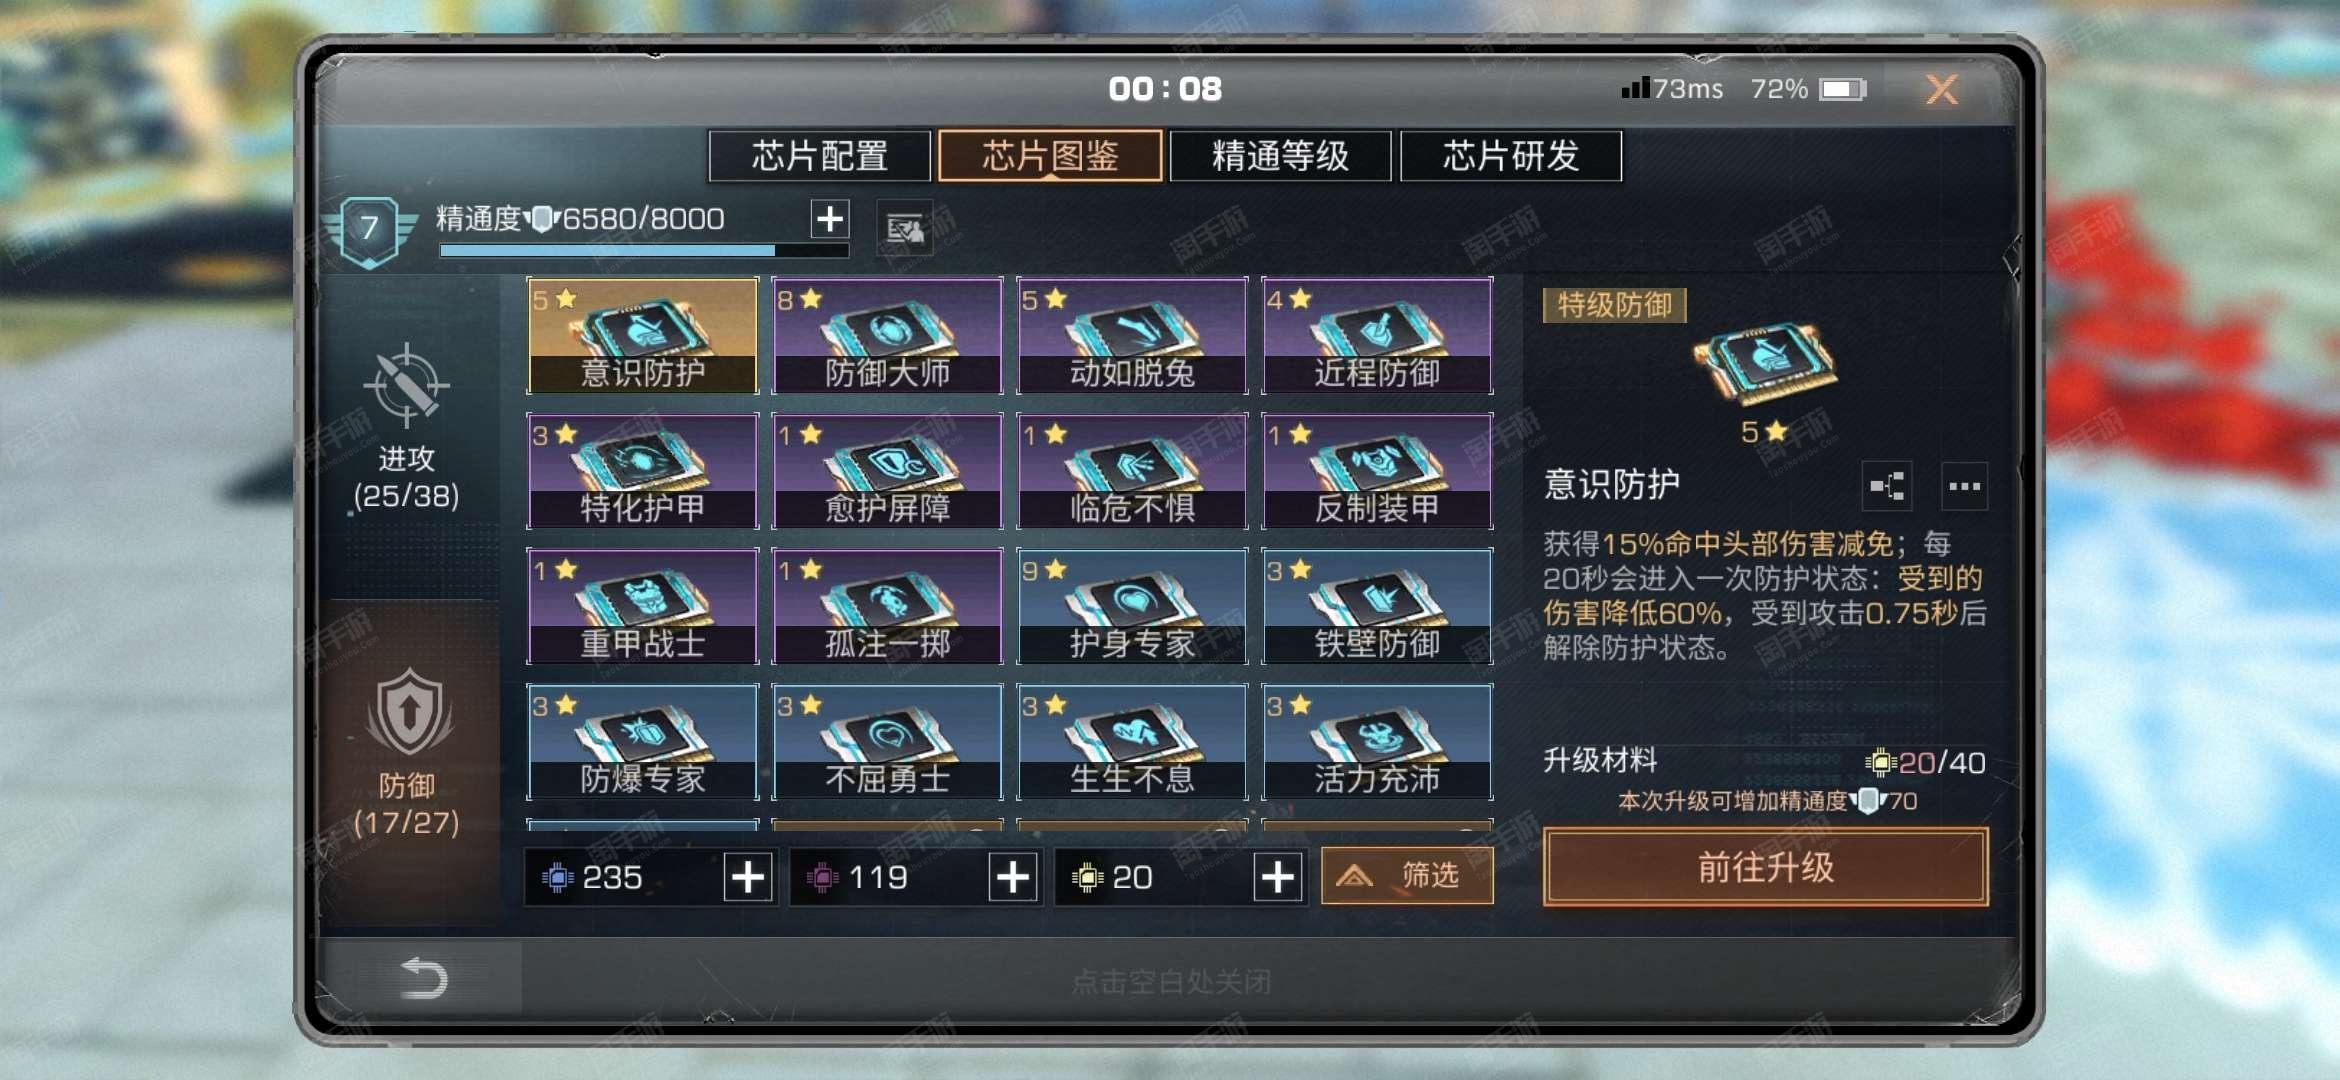Open the three-dot more options icon

coord(1964,487)
